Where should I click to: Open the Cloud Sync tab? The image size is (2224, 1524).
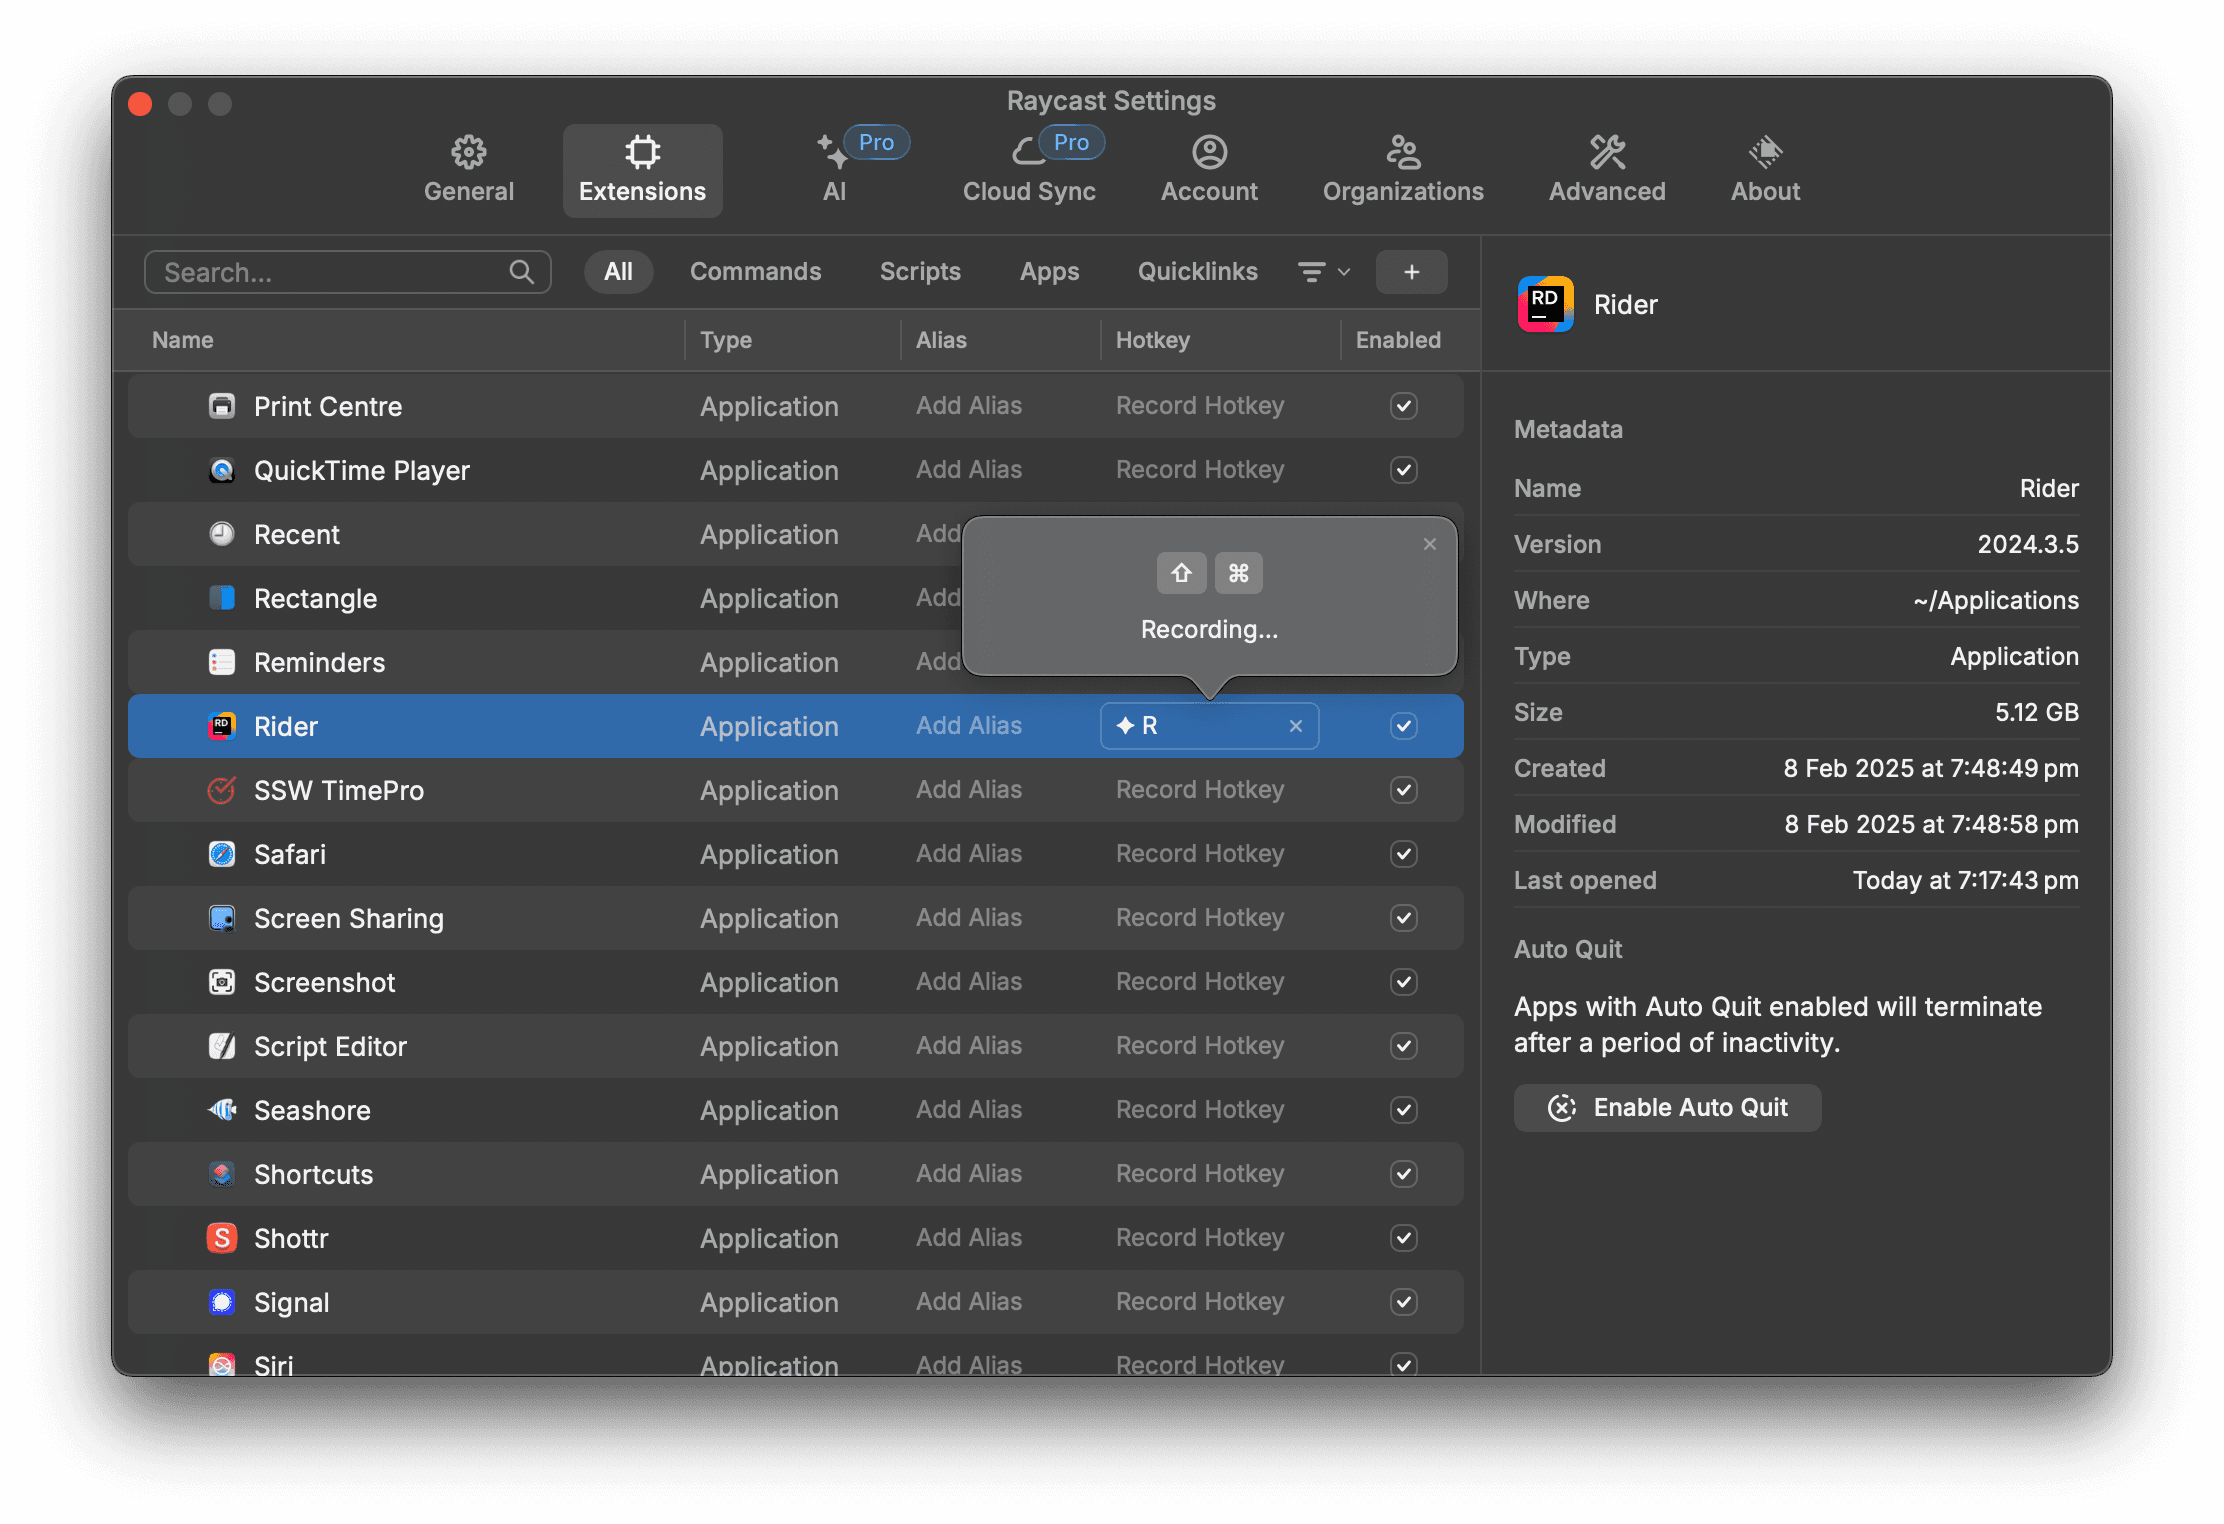click(x=1029, y=170)
